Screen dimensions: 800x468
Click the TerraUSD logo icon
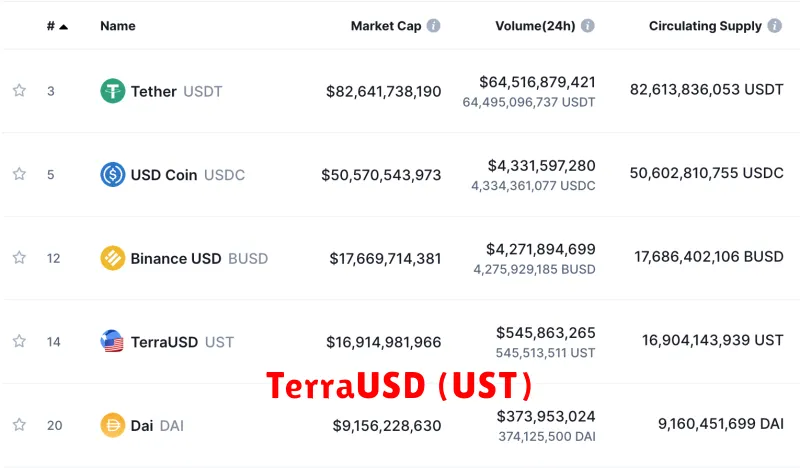coord(112,341)
